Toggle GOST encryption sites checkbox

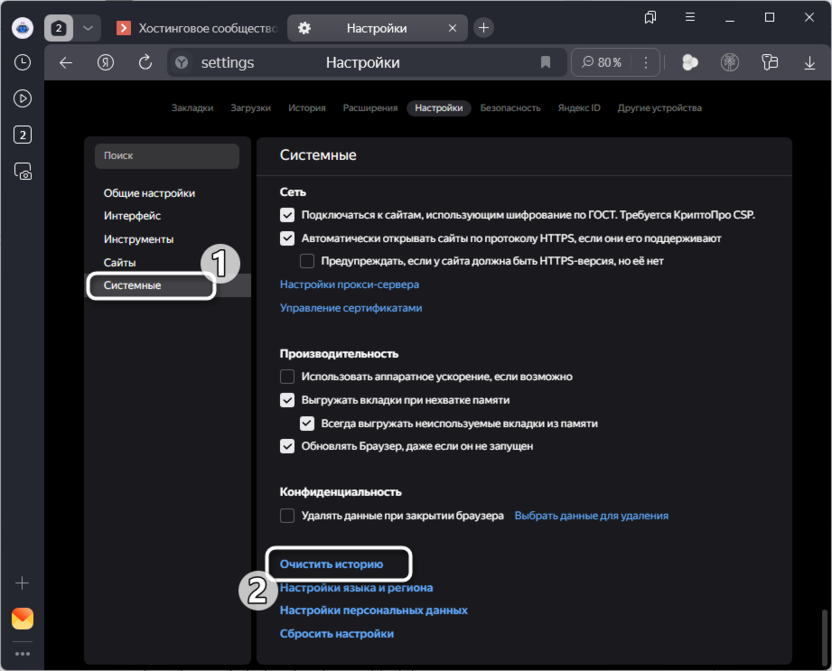[x=287, y=215]
